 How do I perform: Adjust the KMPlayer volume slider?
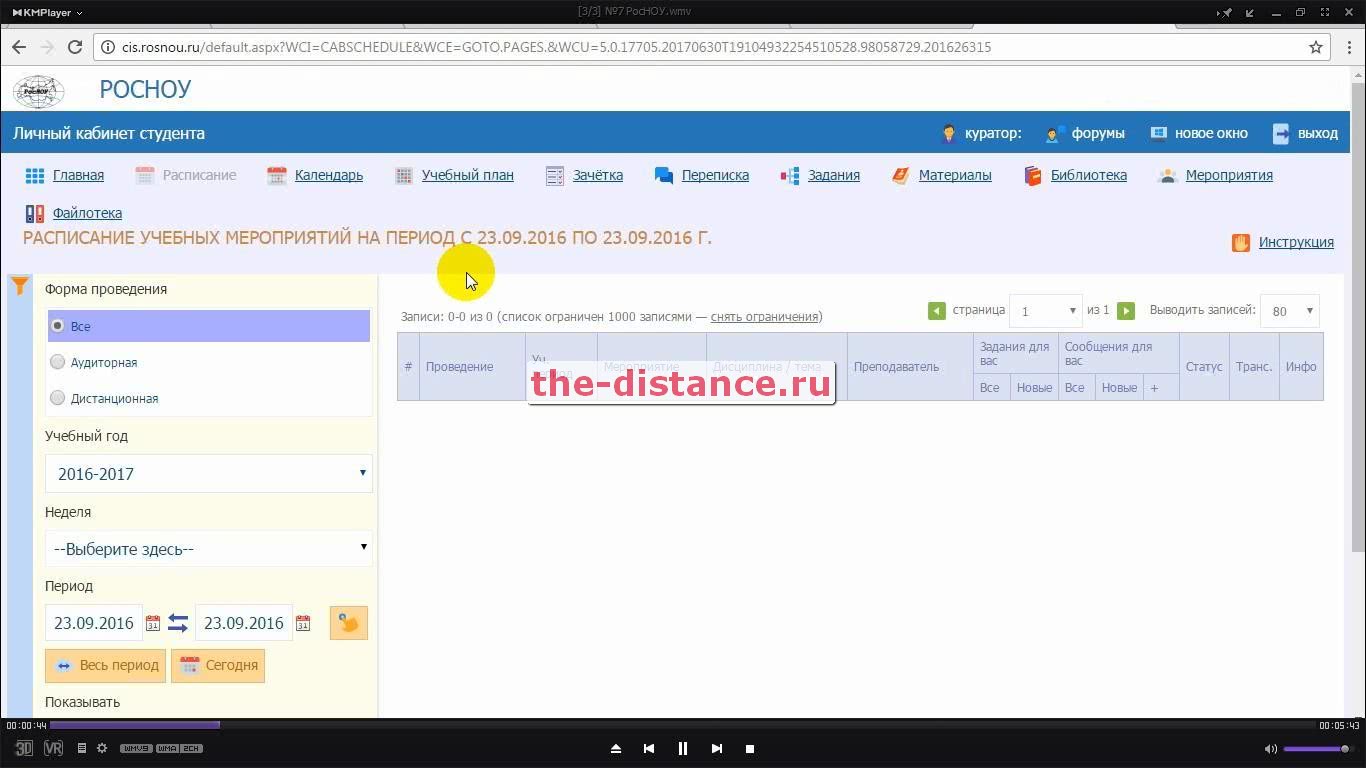(x=1318, y=748)
